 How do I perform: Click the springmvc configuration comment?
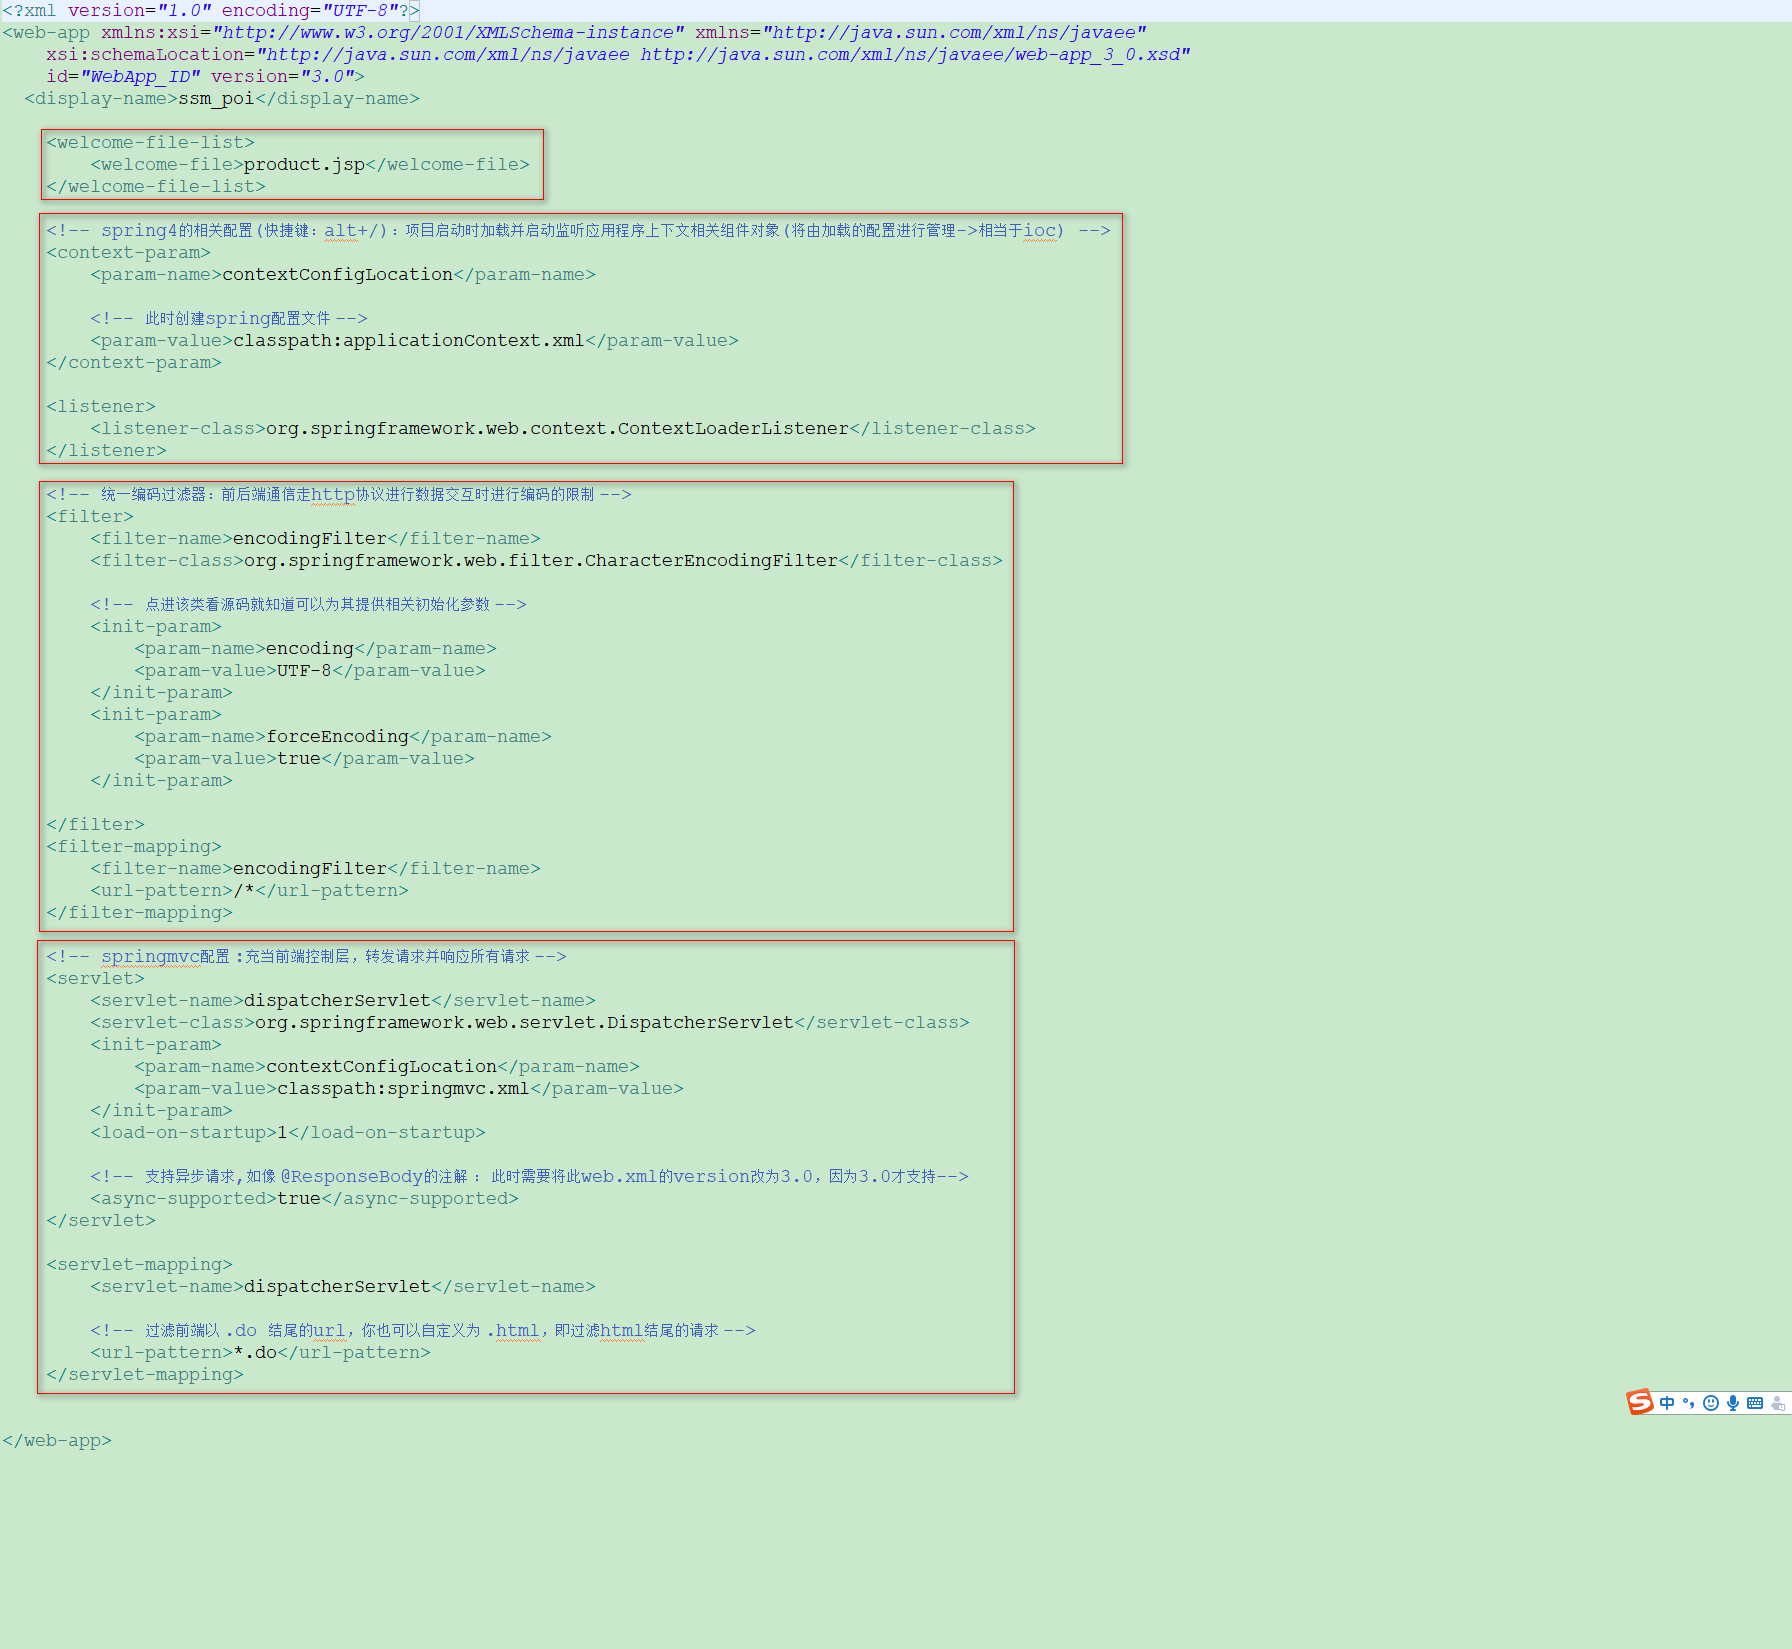306,957
